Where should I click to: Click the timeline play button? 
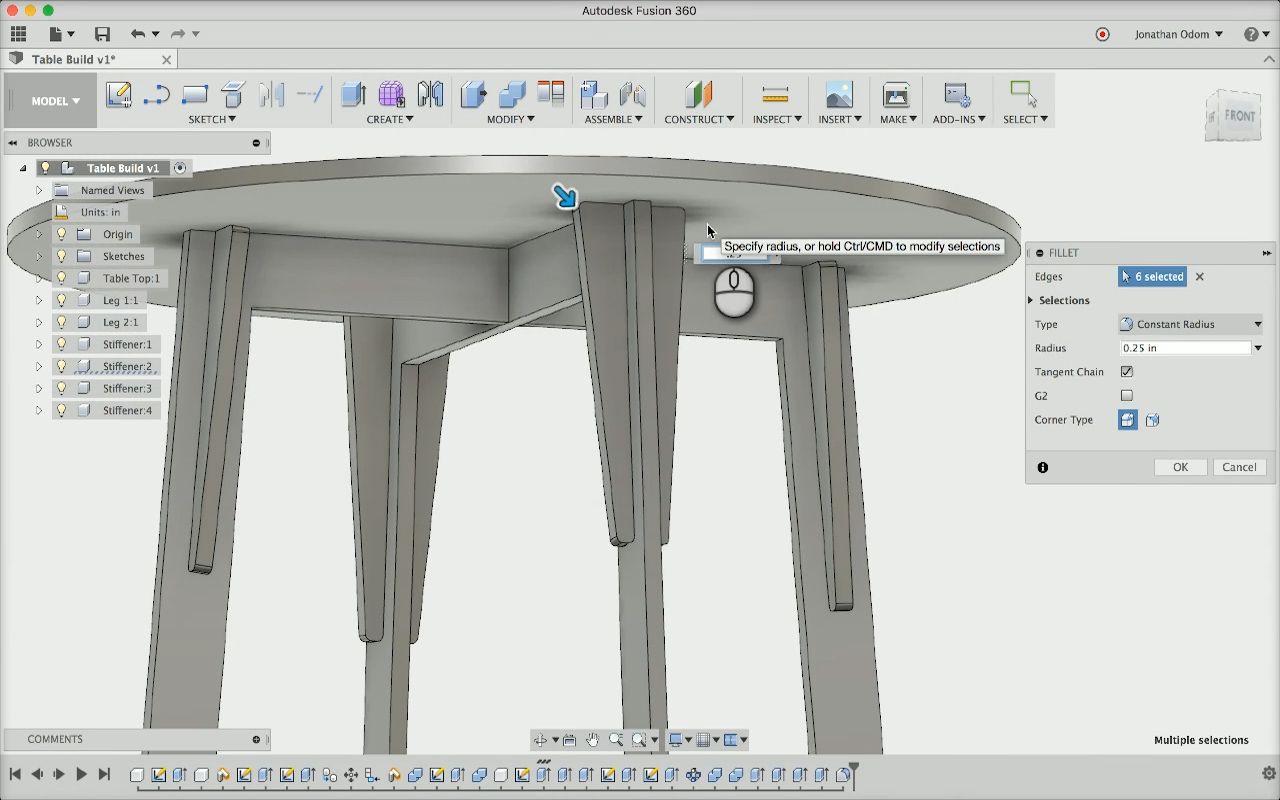pyautogui.click(x=81, y=774)
